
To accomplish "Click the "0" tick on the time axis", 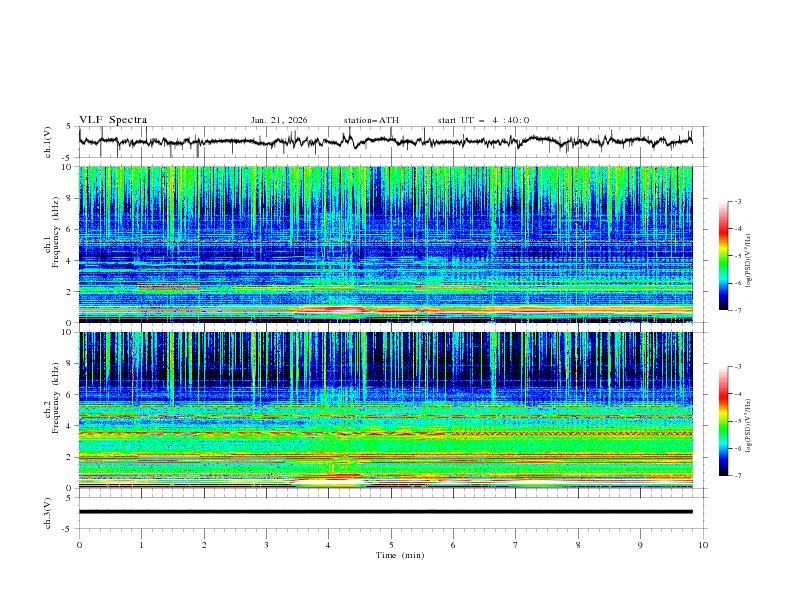I will [79, 545].
